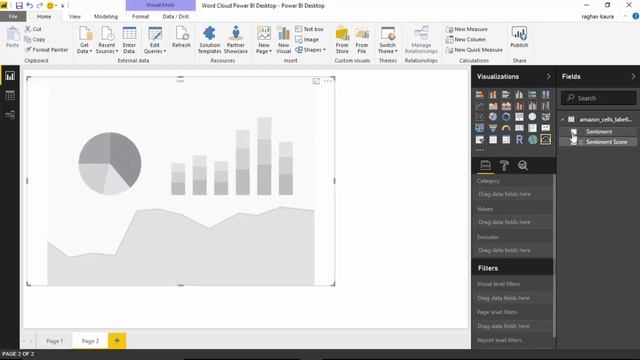Click the Undo icon in title bar

(29, 5)
